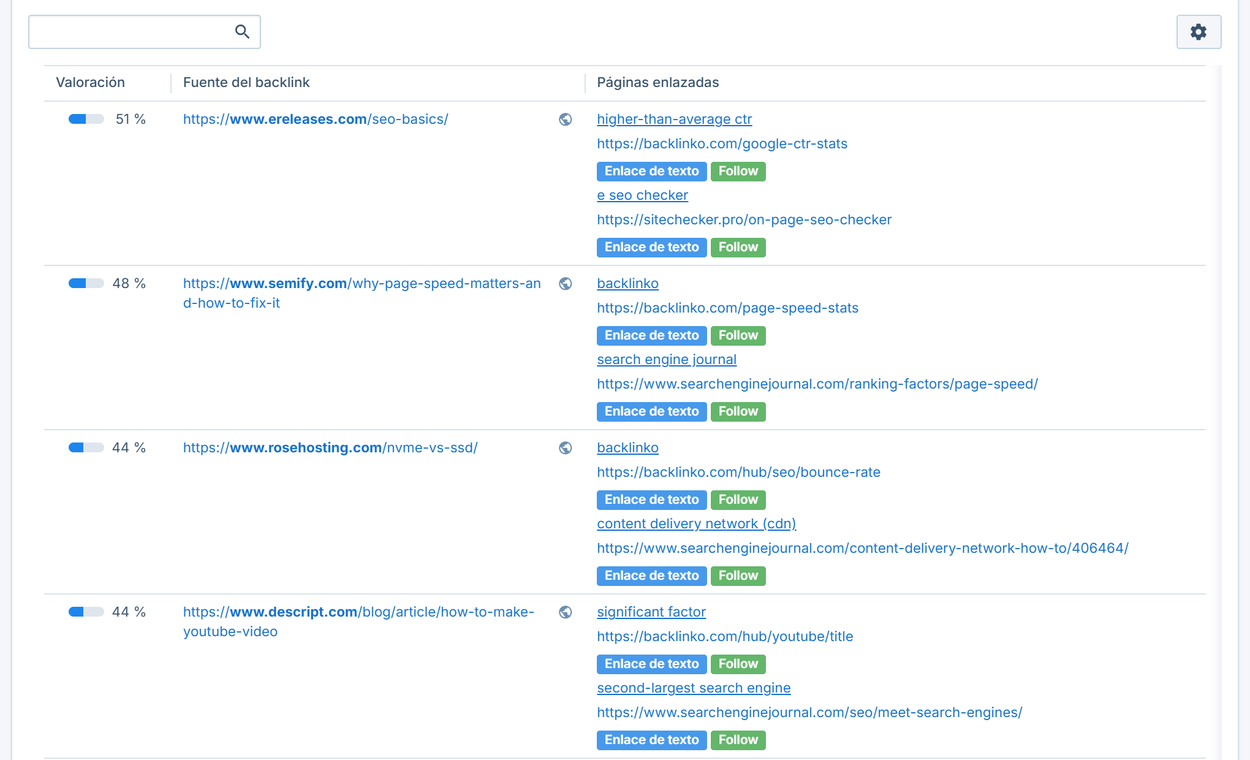Click the 51 % rating bar
Viewport: 1250px width, 760px height.
(86, 119)
